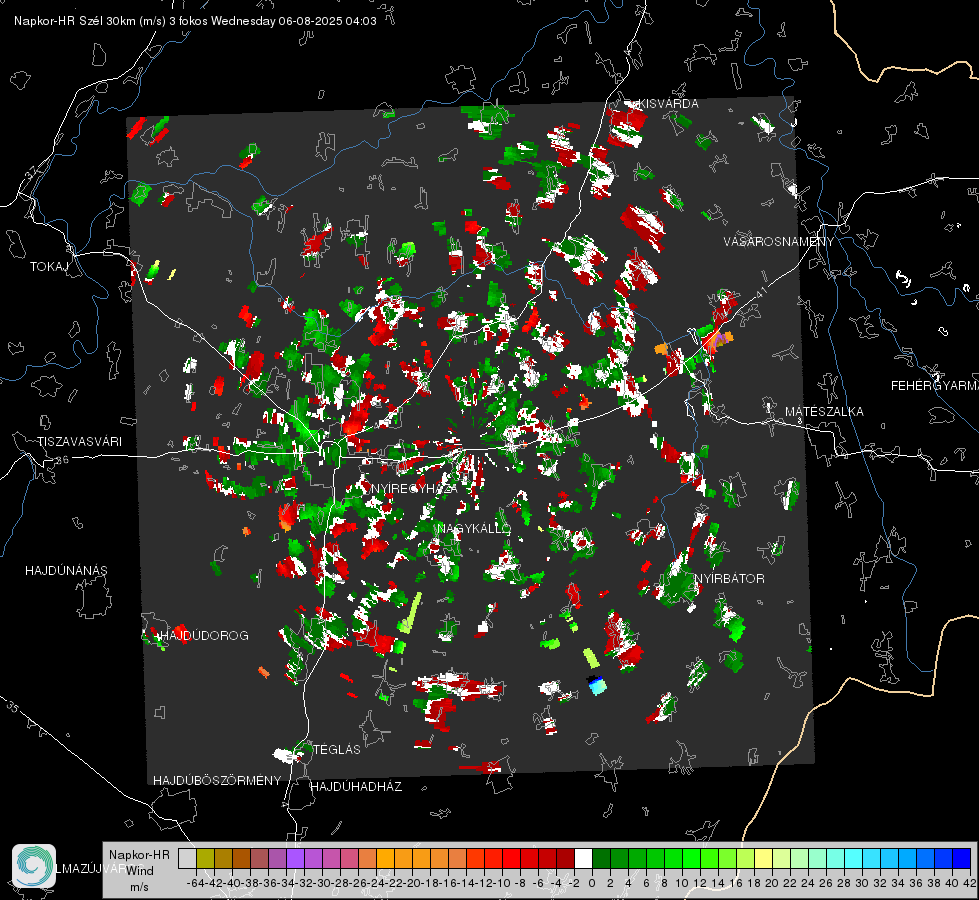This screenshot has height=900, width=979.
Task: Click the TOKAJ town label
Action: pyautogui.click(x=49, y=267)
